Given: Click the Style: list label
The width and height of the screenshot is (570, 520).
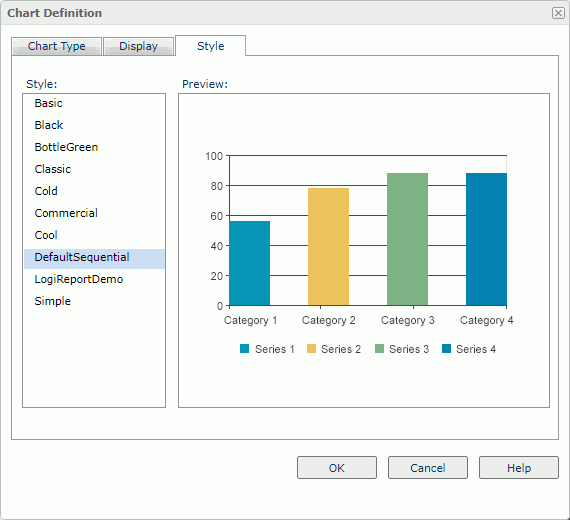Looking at the screenshot, I should (x=41, y=84).
